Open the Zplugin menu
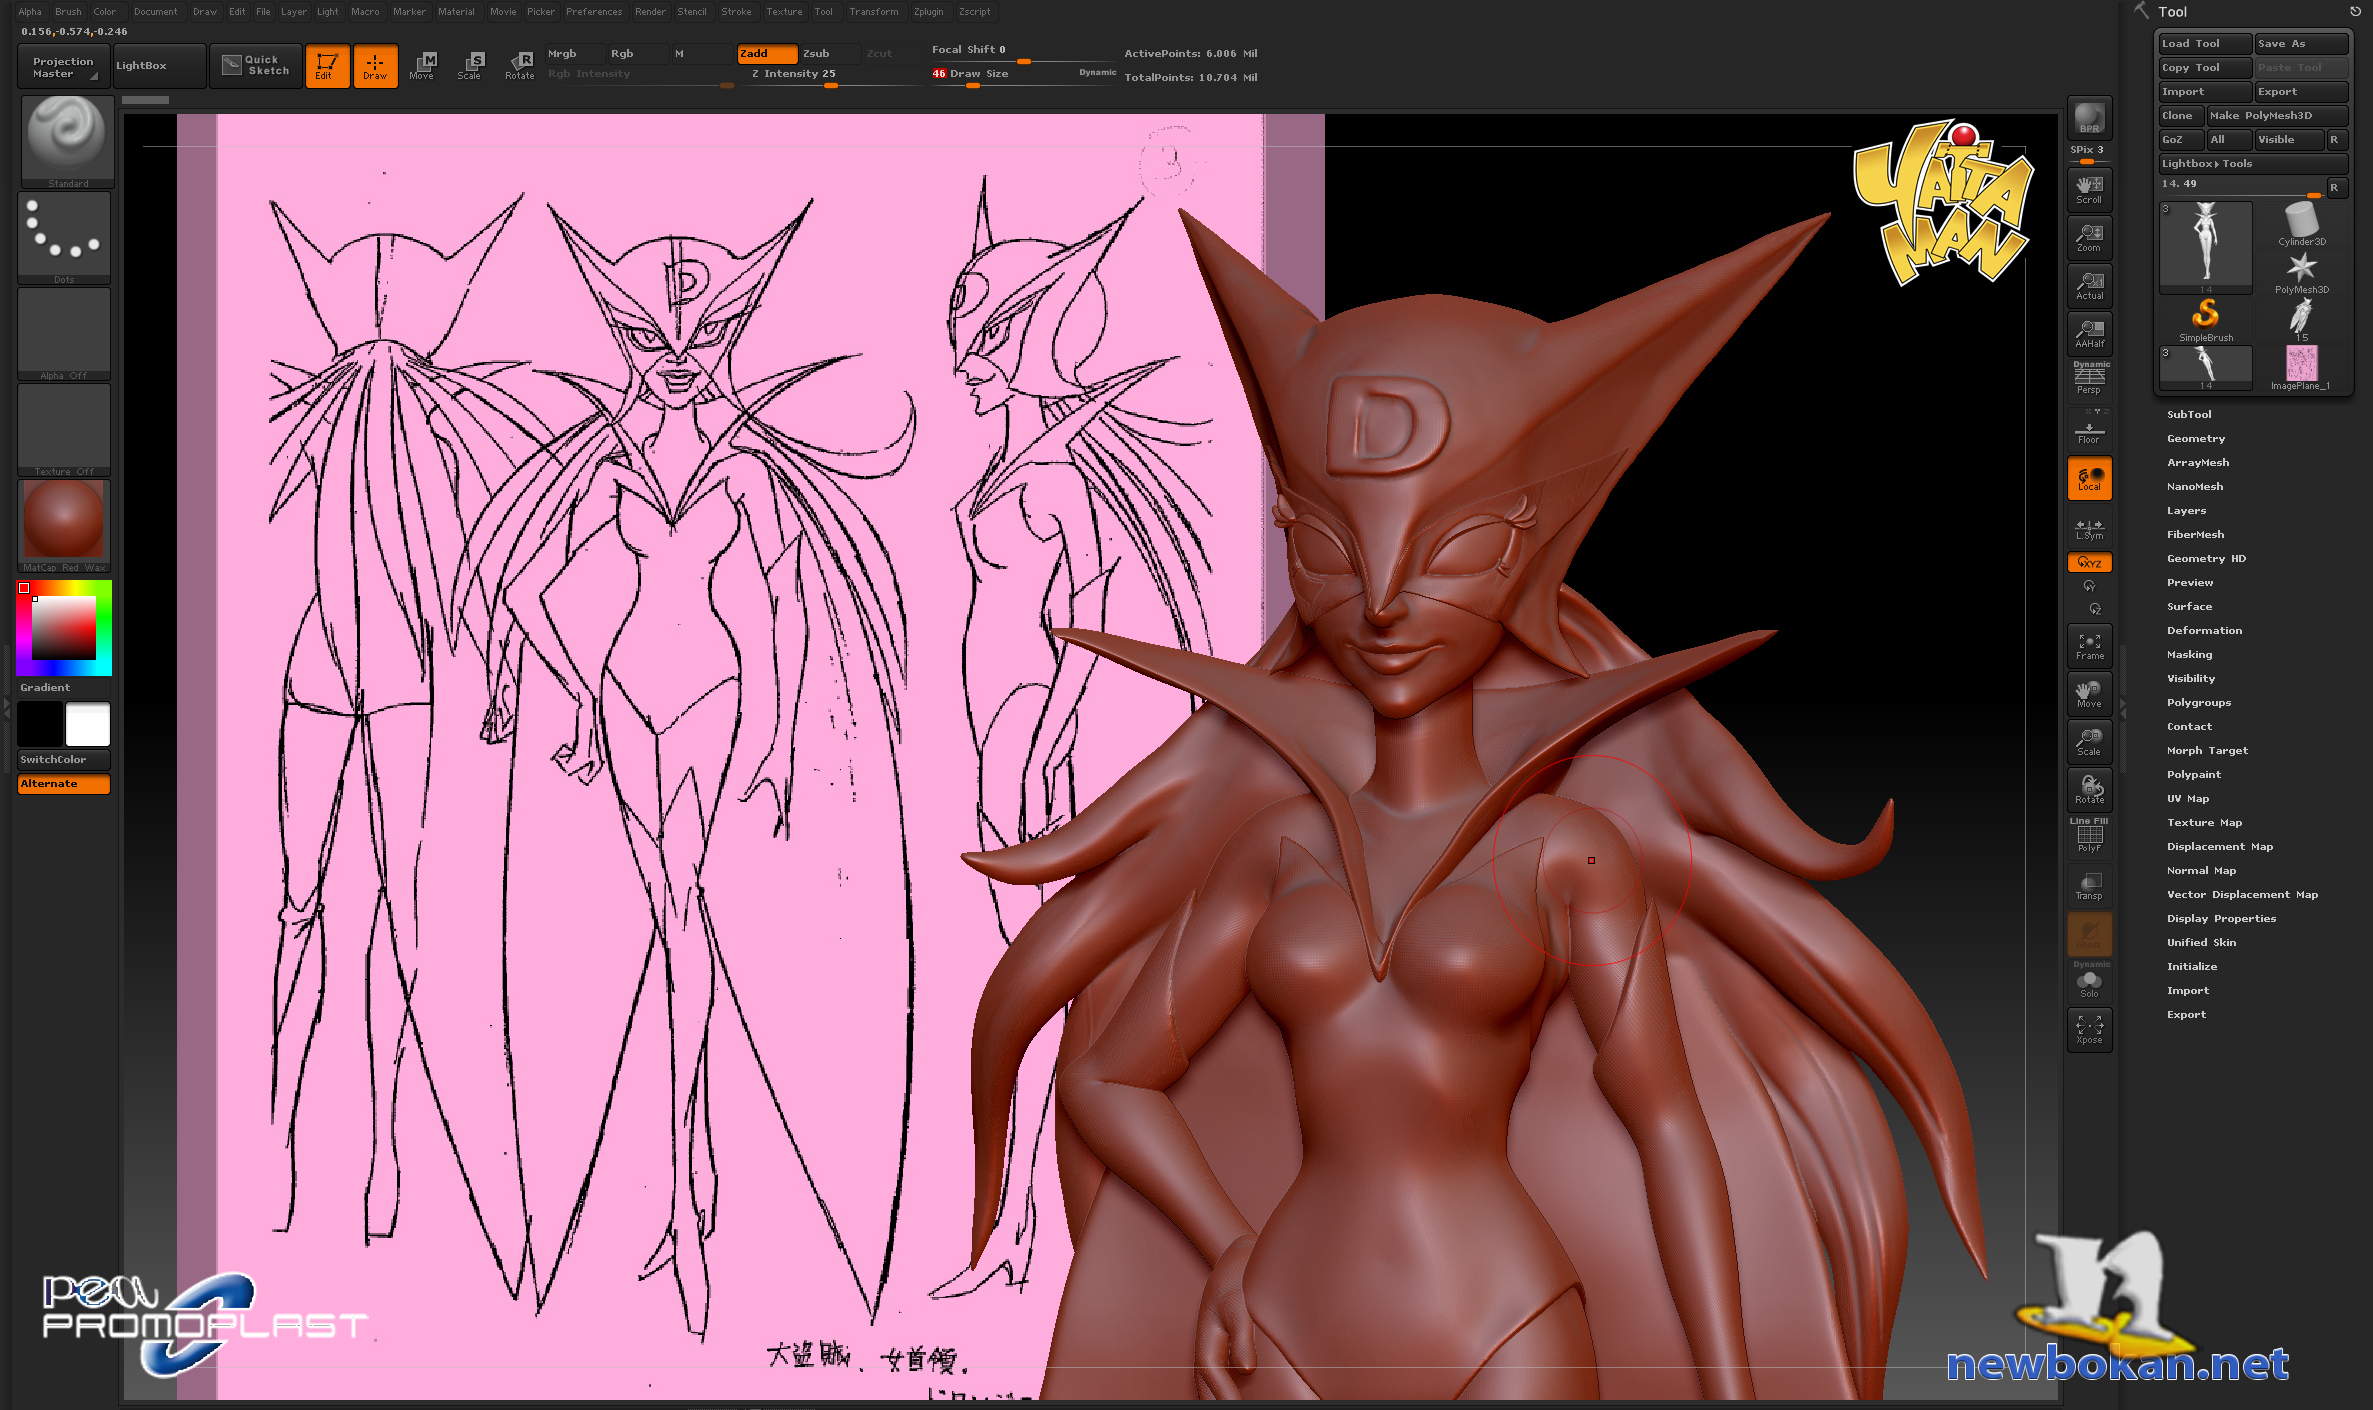The image size is (2373, 1410). tap(928, 12)
